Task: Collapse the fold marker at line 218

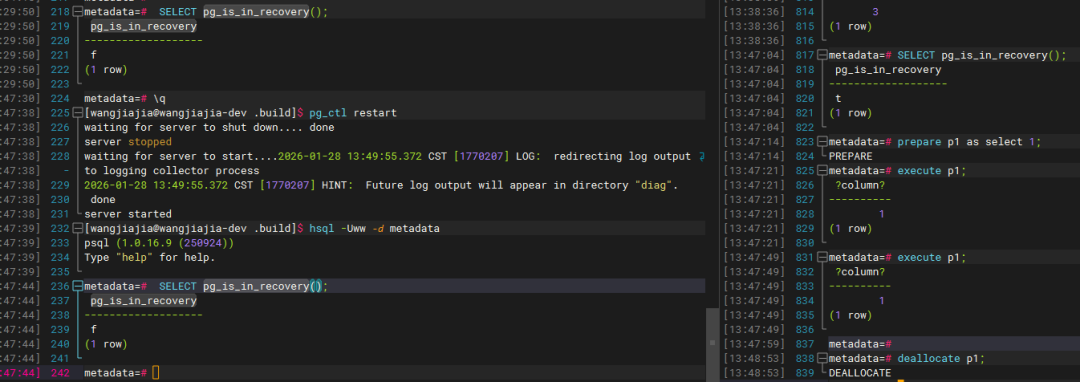Action: pyautogui.click(x=79, y=12)
